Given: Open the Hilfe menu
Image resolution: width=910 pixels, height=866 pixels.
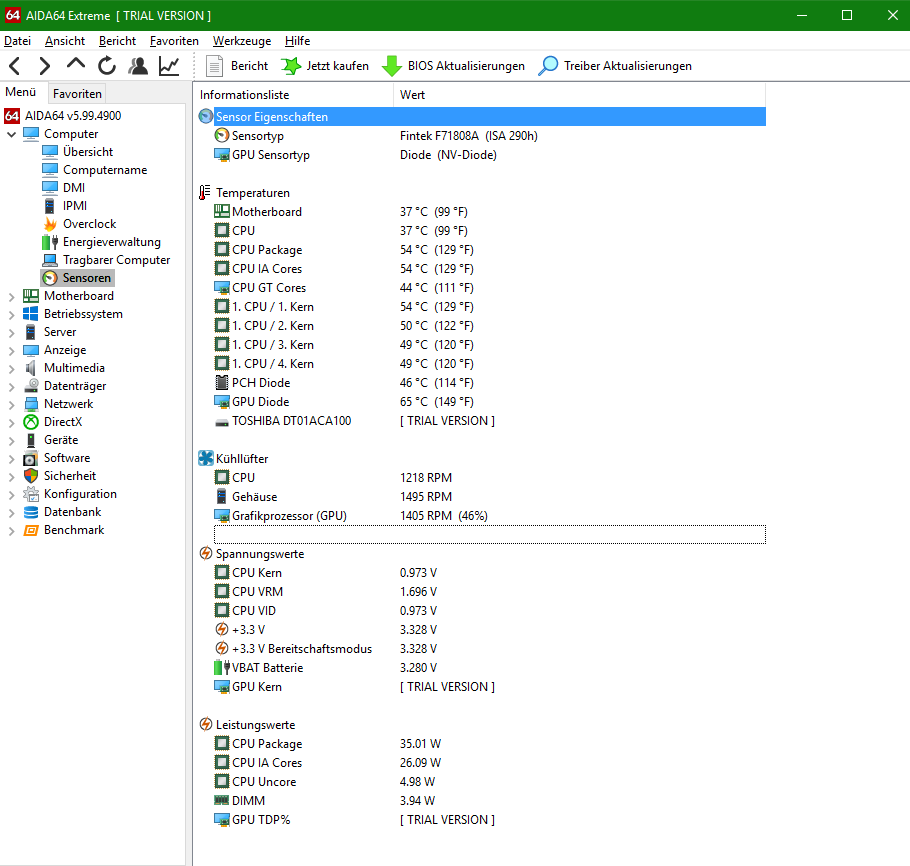Looking at the screenshot, I should tap(298, 41).
